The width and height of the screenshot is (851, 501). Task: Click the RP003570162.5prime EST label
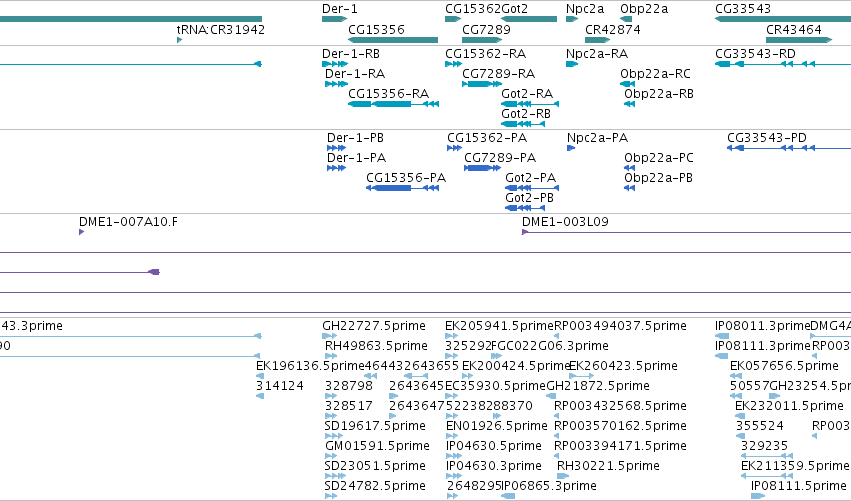click(x=620, y=426)
